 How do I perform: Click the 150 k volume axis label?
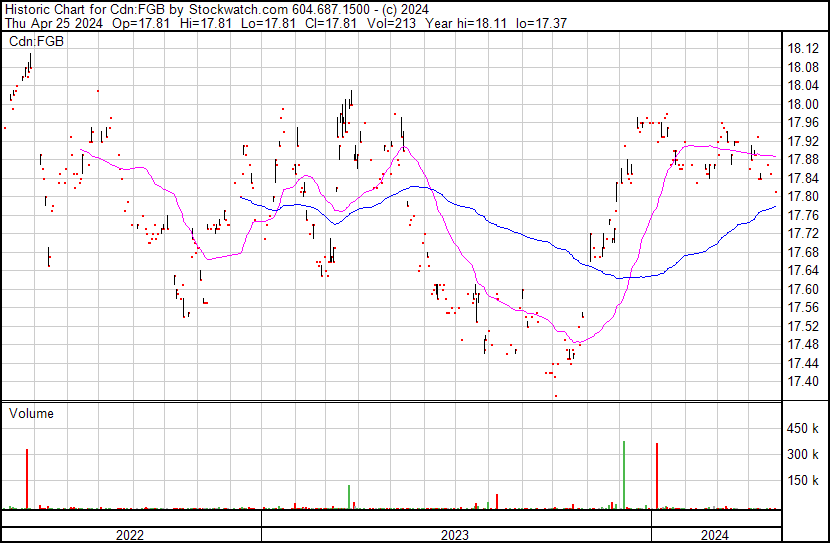tap(805, 481)
